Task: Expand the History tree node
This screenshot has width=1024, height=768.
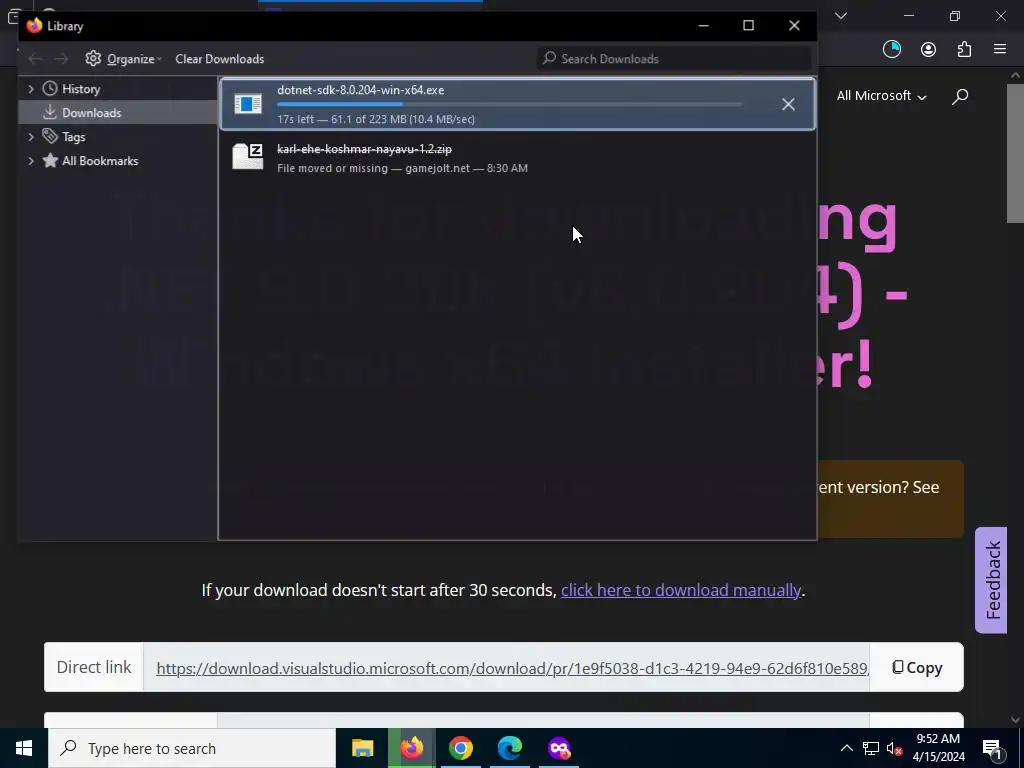Action: tap(31, 89)
